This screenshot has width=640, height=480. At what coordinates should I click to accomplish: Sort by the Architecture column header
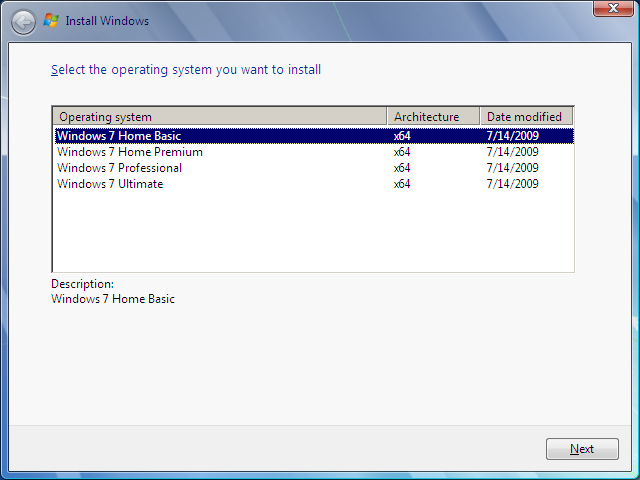[x=433, y=117]
